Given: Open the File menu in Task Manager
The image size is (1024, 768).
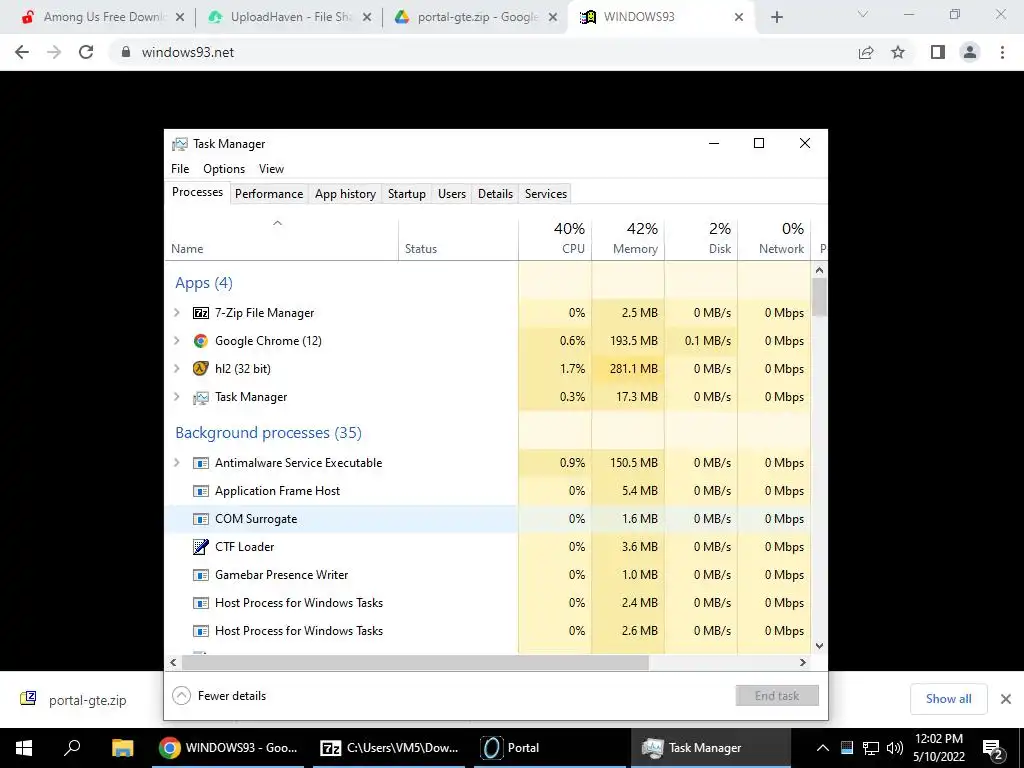Looking at the screenshot, I should 180,168.
